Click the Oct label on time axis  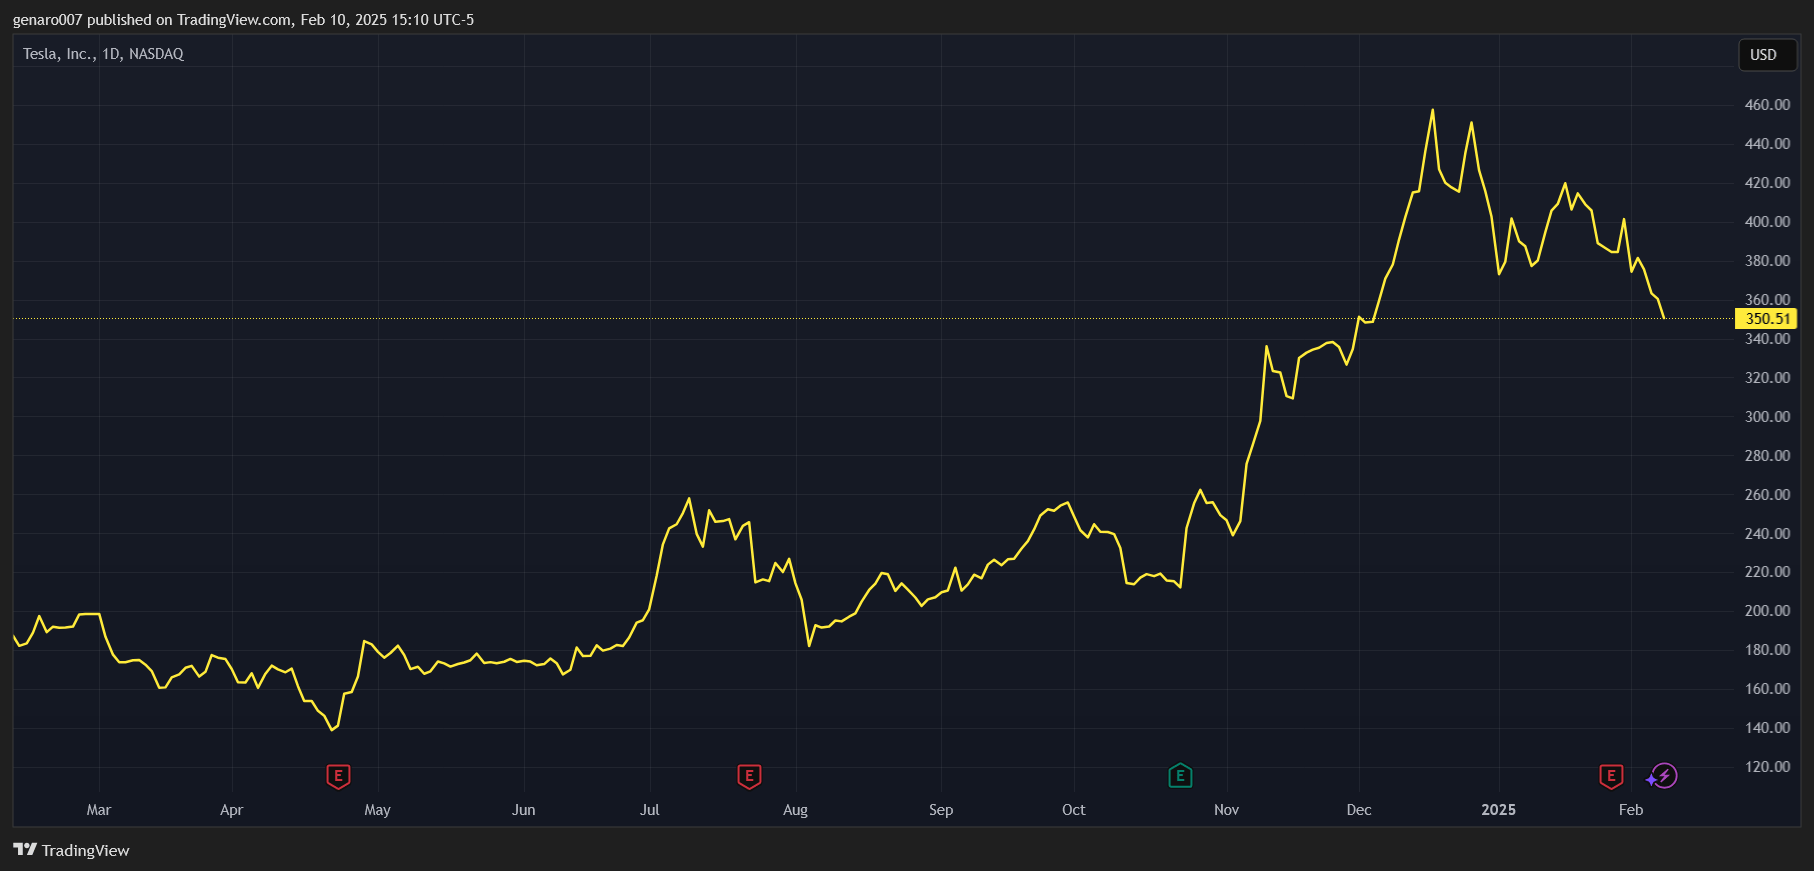[x=1073, y=810]
